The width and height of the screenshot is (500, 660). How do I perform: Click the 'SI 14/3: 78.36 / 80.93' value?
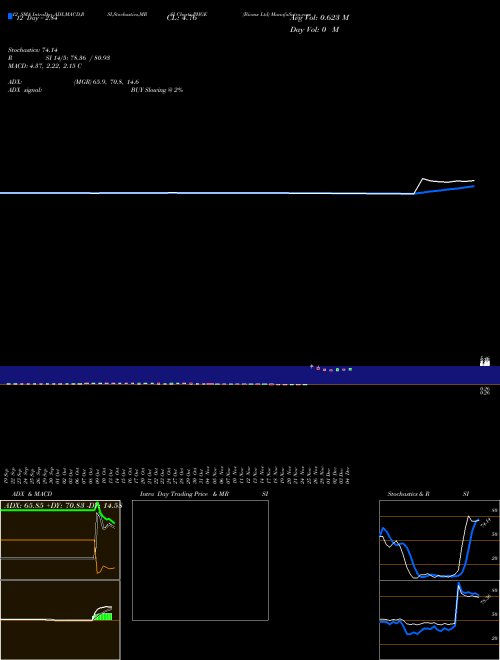pyautogui.click(x=78, y=58)
